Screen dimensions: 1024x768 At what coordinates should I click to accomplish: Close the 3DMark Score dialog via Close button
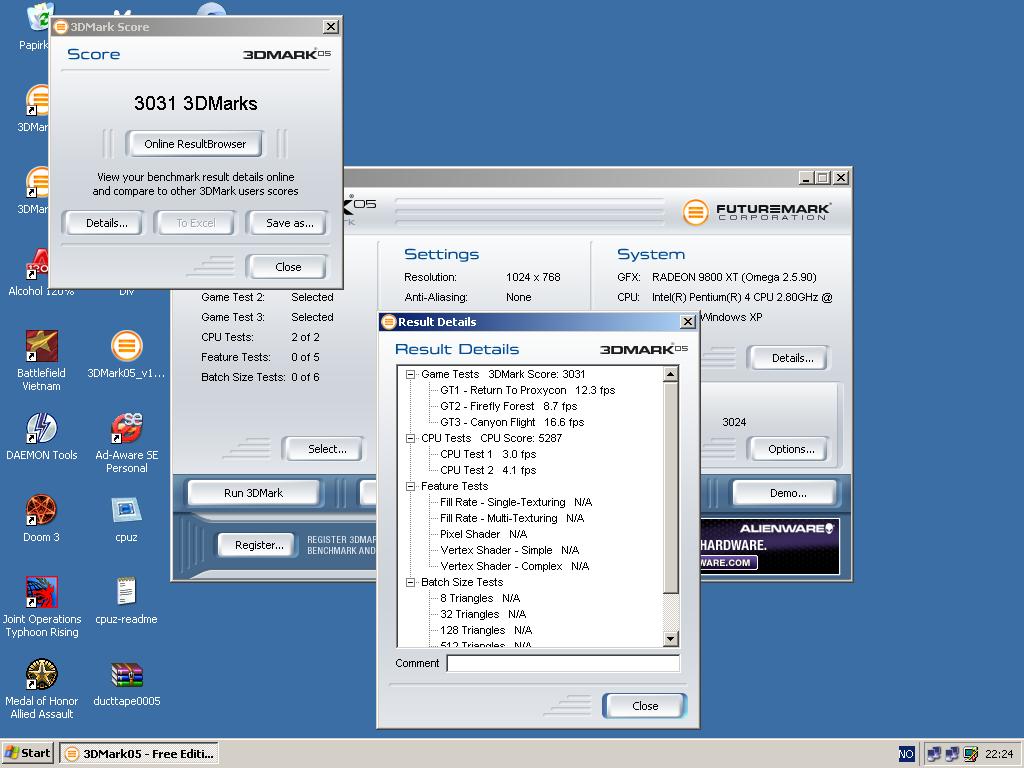(x=288, y=266)
